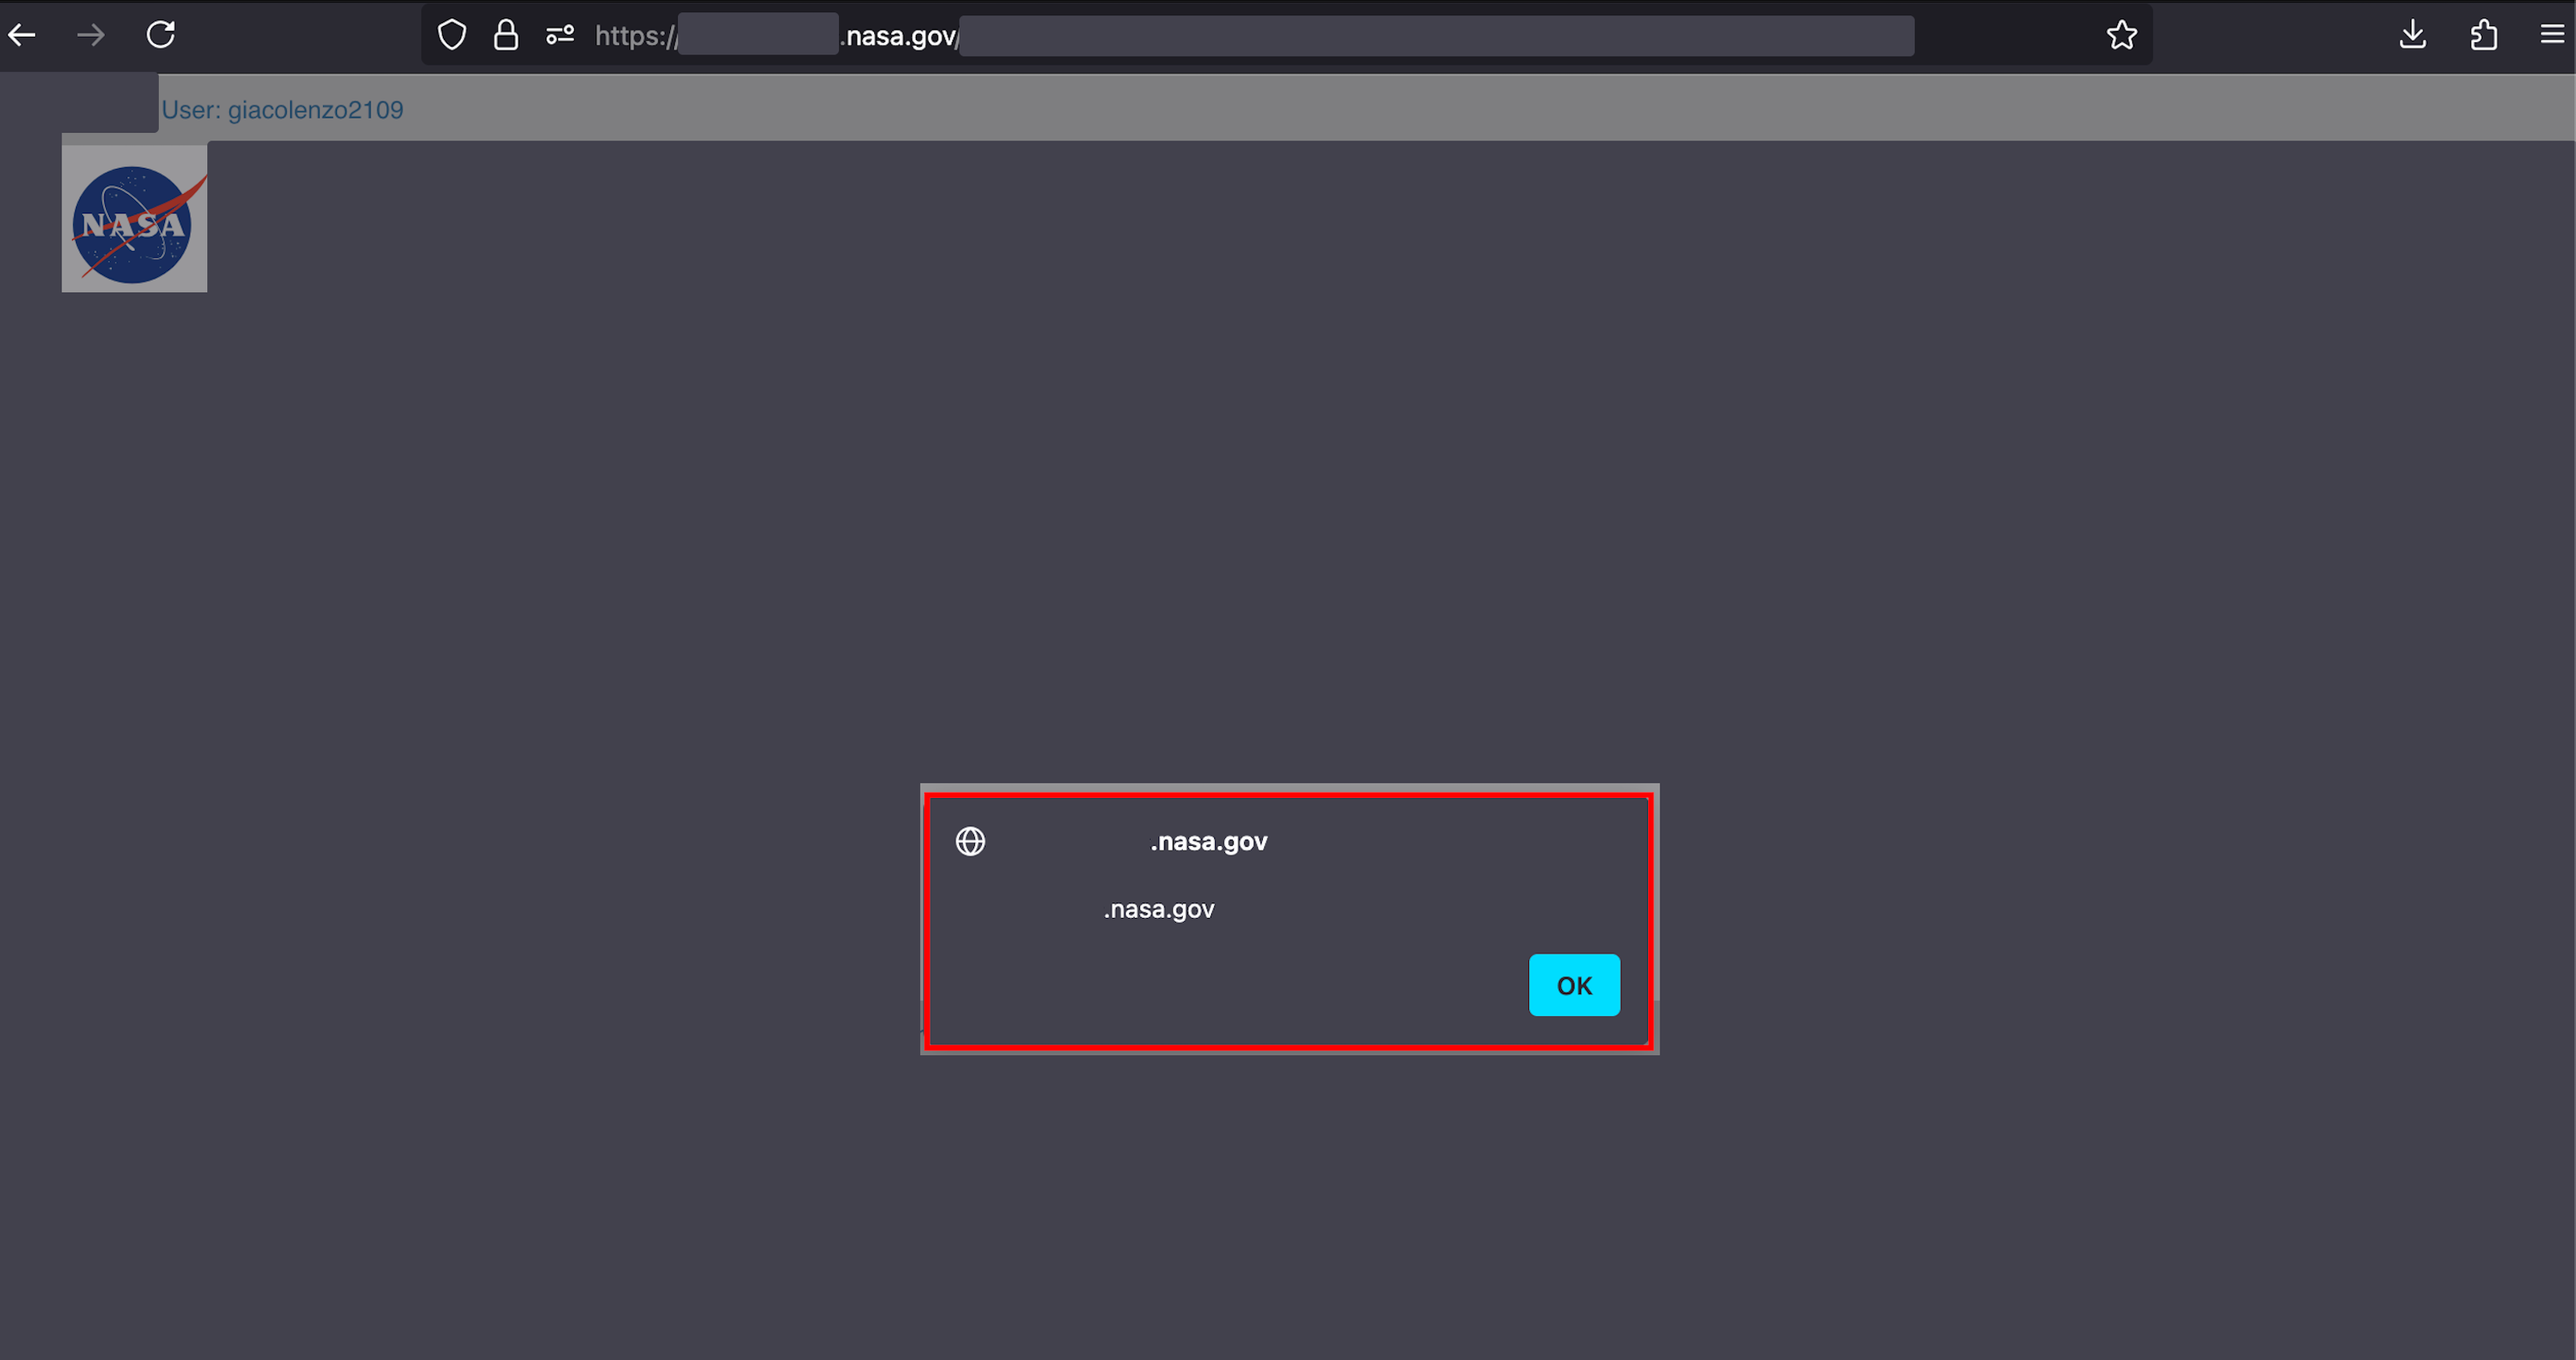Open site permissions icon in address bar
Viewport: 2576px width, 1360px height.
coord(560,35)
